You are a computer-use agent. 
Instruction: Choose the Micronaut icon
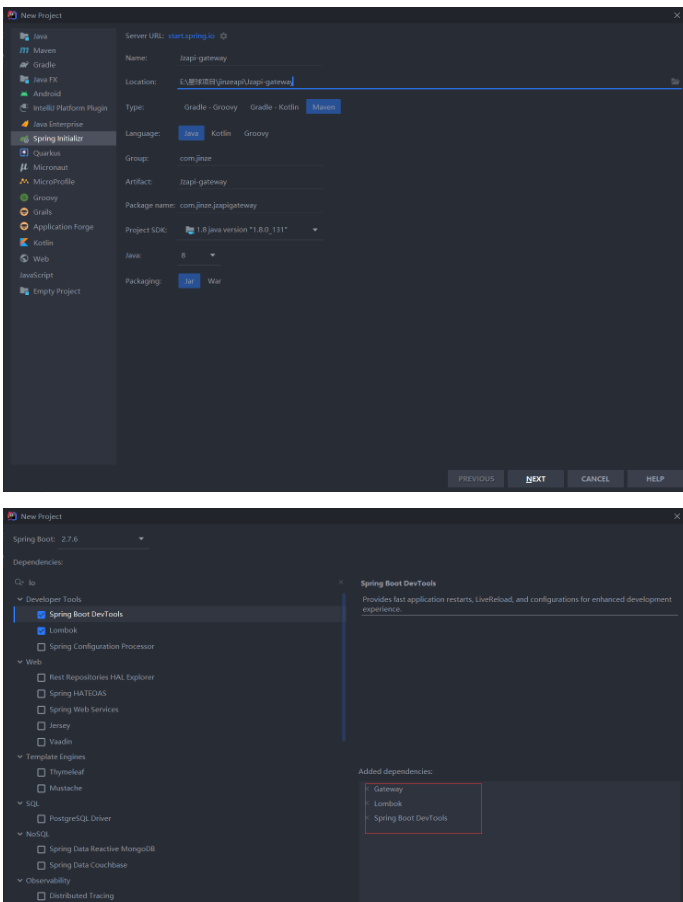click(x=24, y=167)
